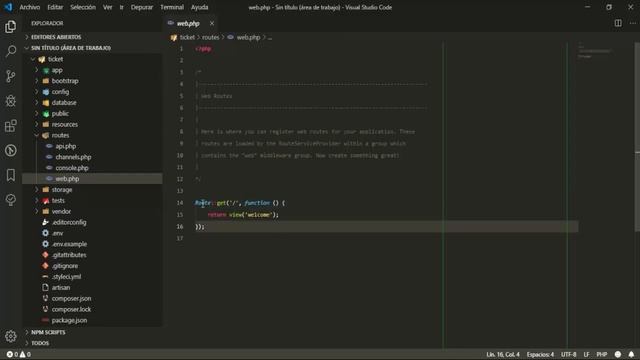Change indentation via Espacios: 4

(x=540, y=354)
